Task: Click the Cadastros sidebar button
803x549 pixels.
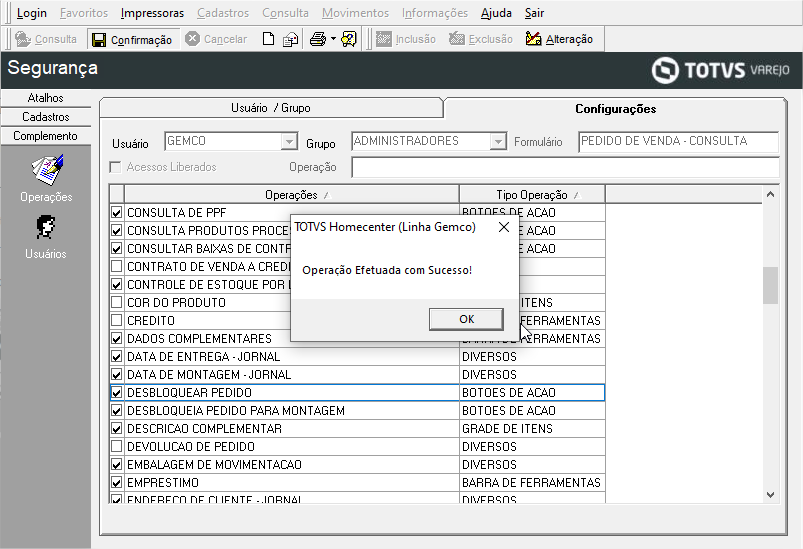Action: (x=46, y=117)
